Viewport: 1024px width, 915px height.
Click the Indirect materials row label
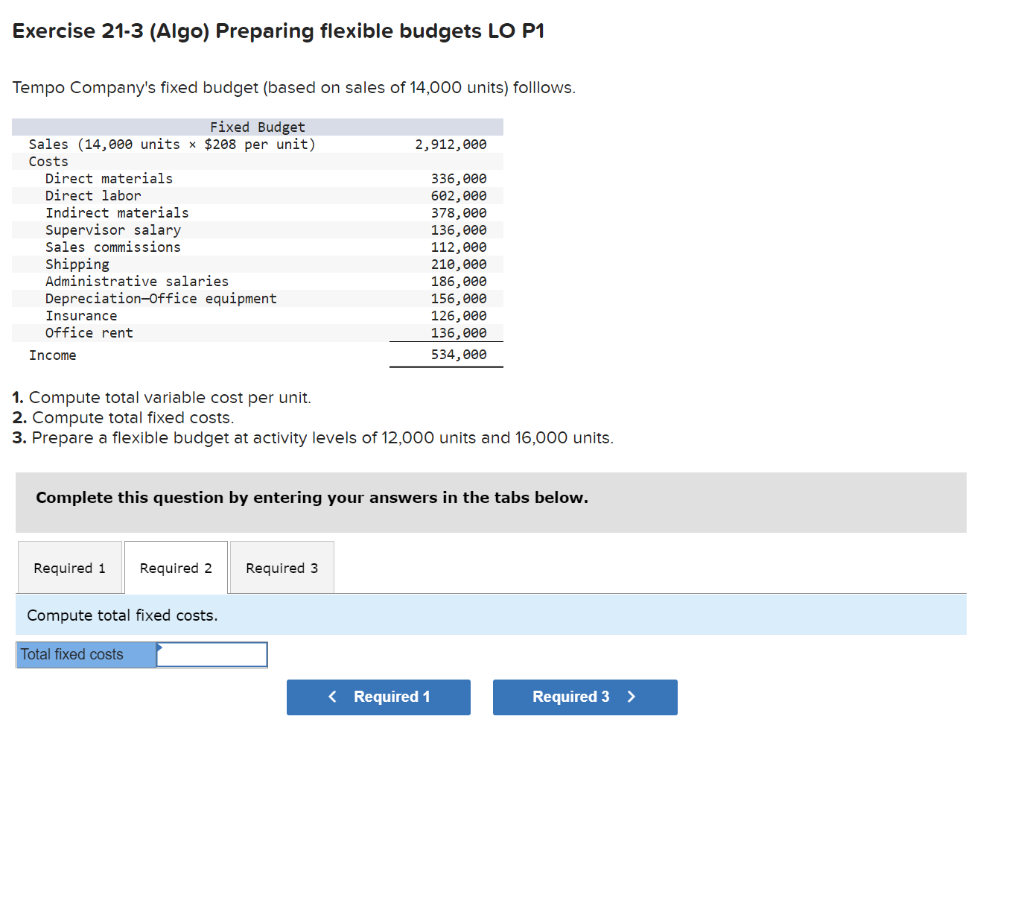point(117,213)
